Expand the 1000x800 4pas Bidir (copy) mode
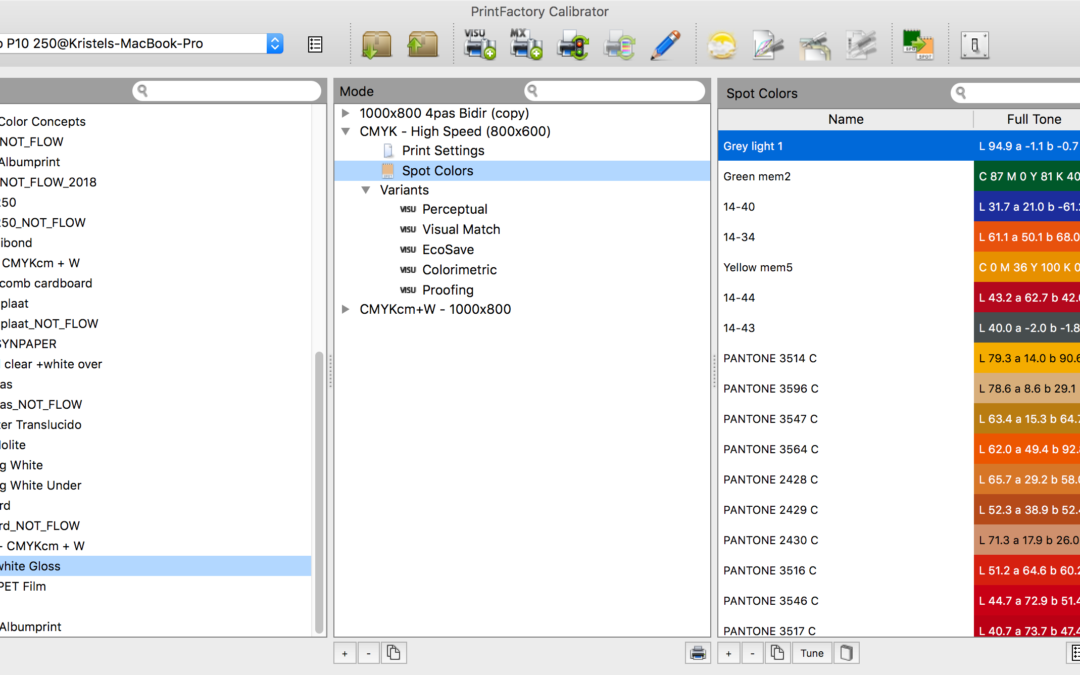 tap(346, 113)
